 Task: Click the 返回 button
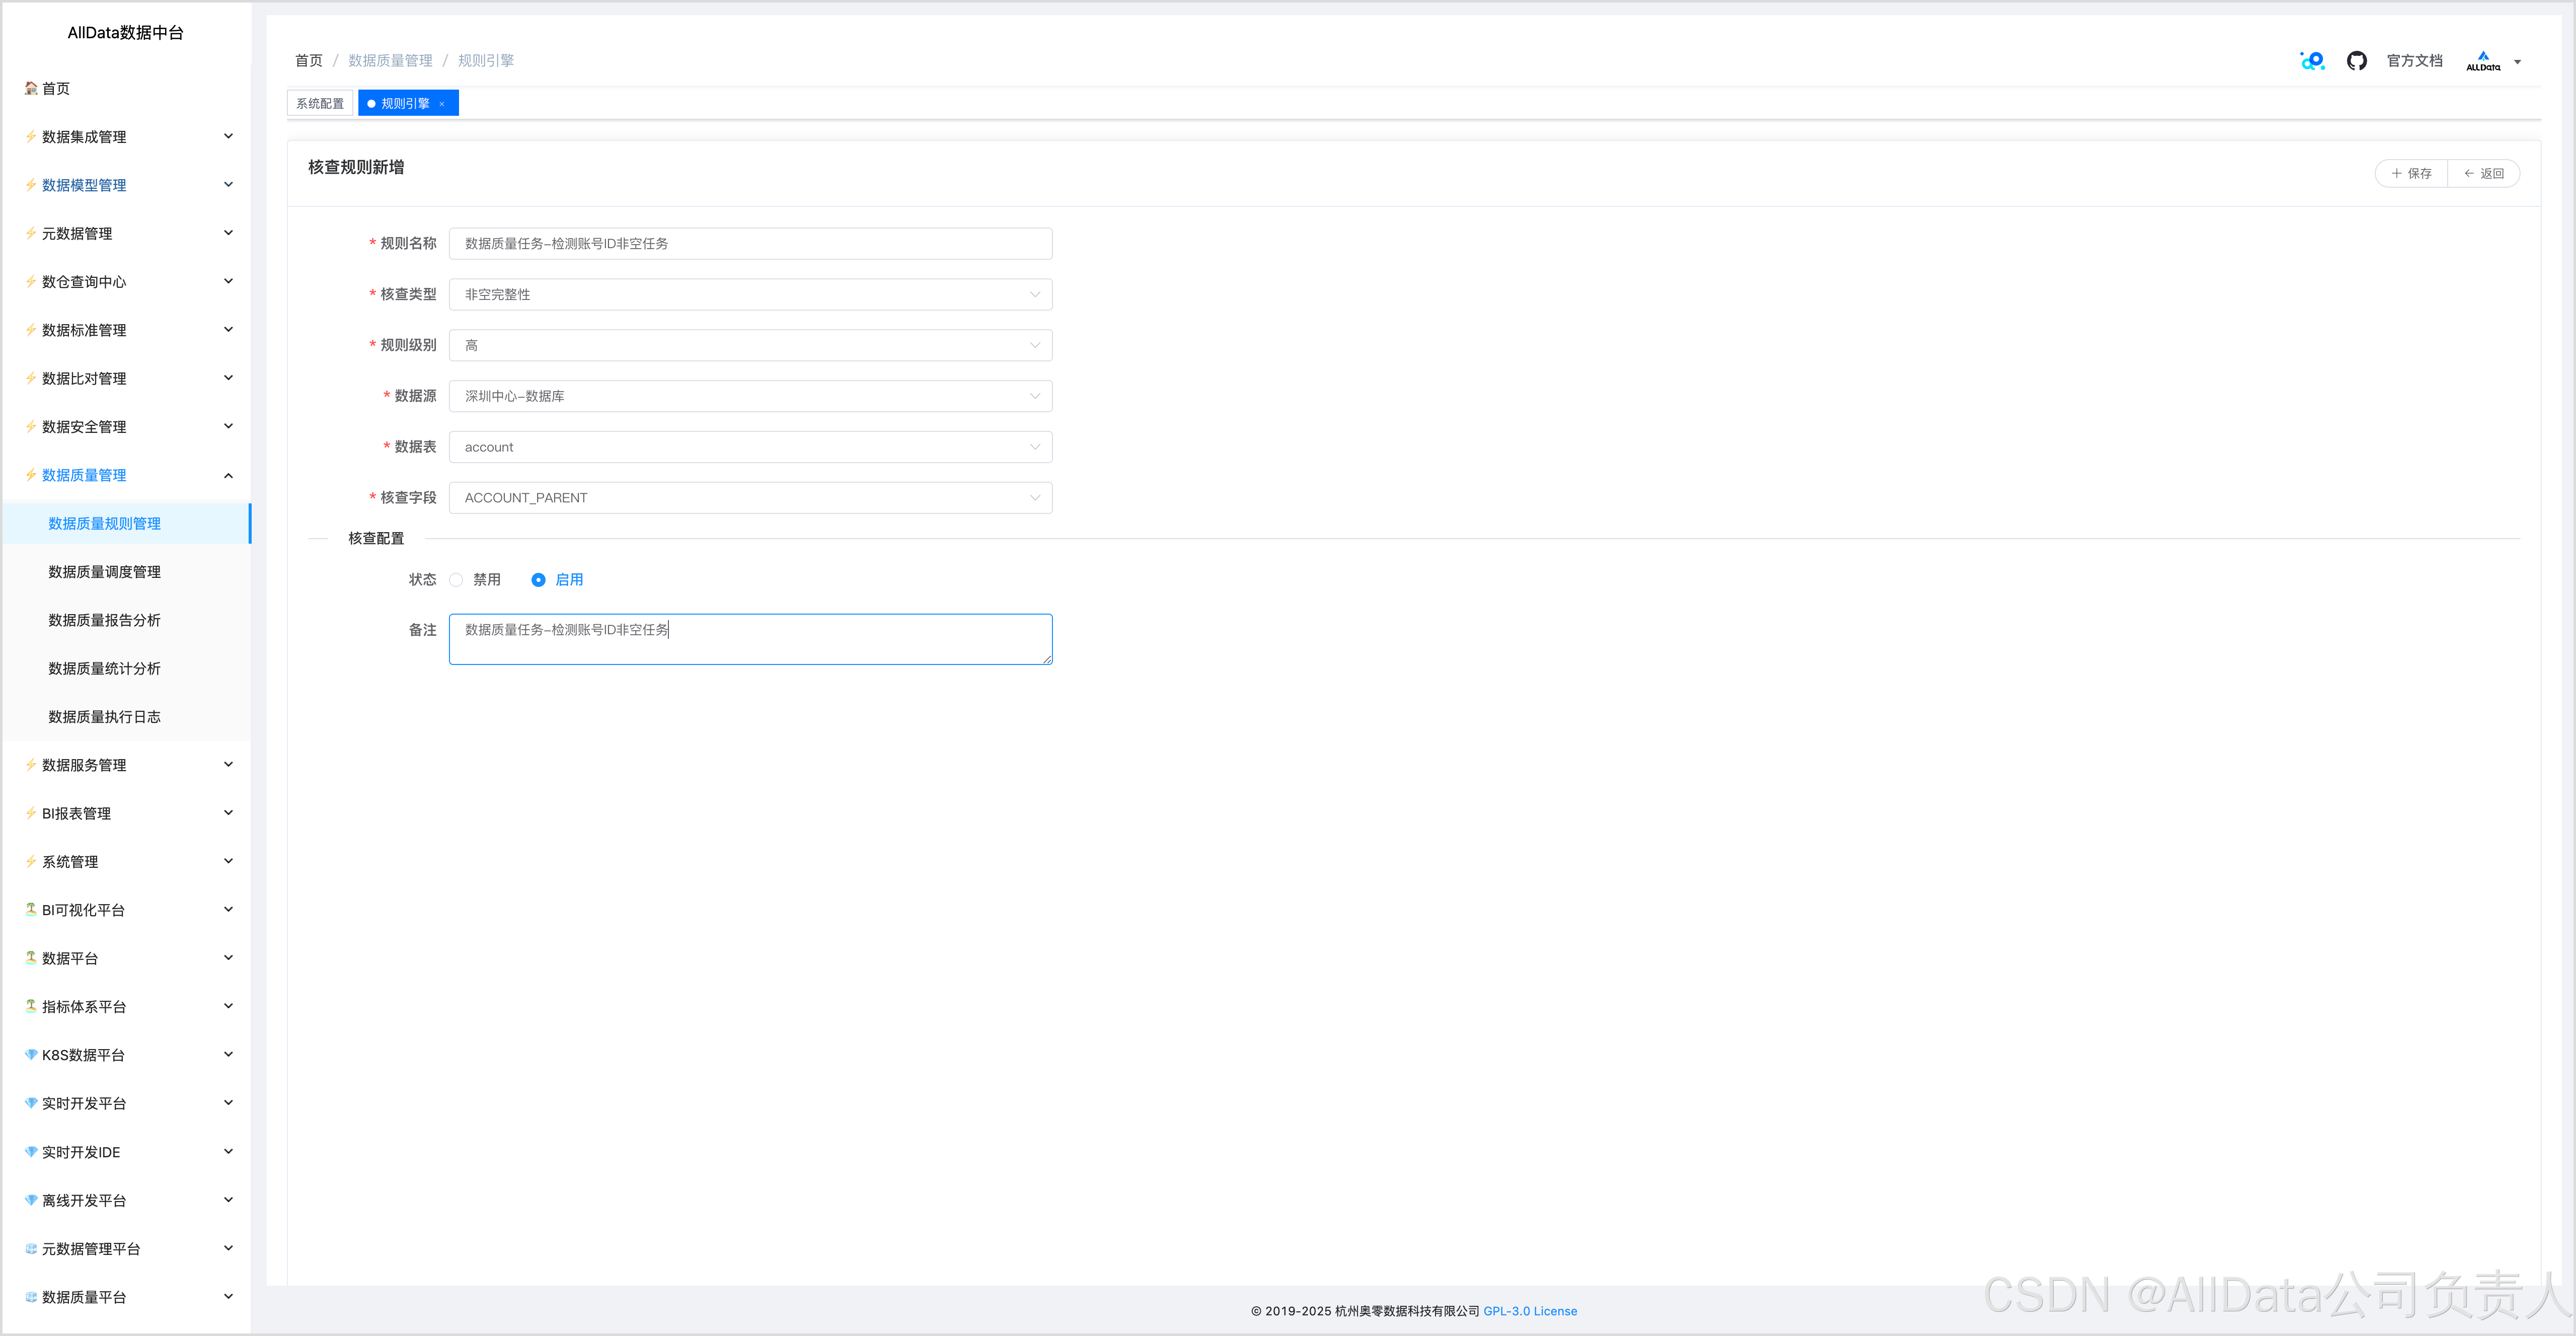point(2484,174)
